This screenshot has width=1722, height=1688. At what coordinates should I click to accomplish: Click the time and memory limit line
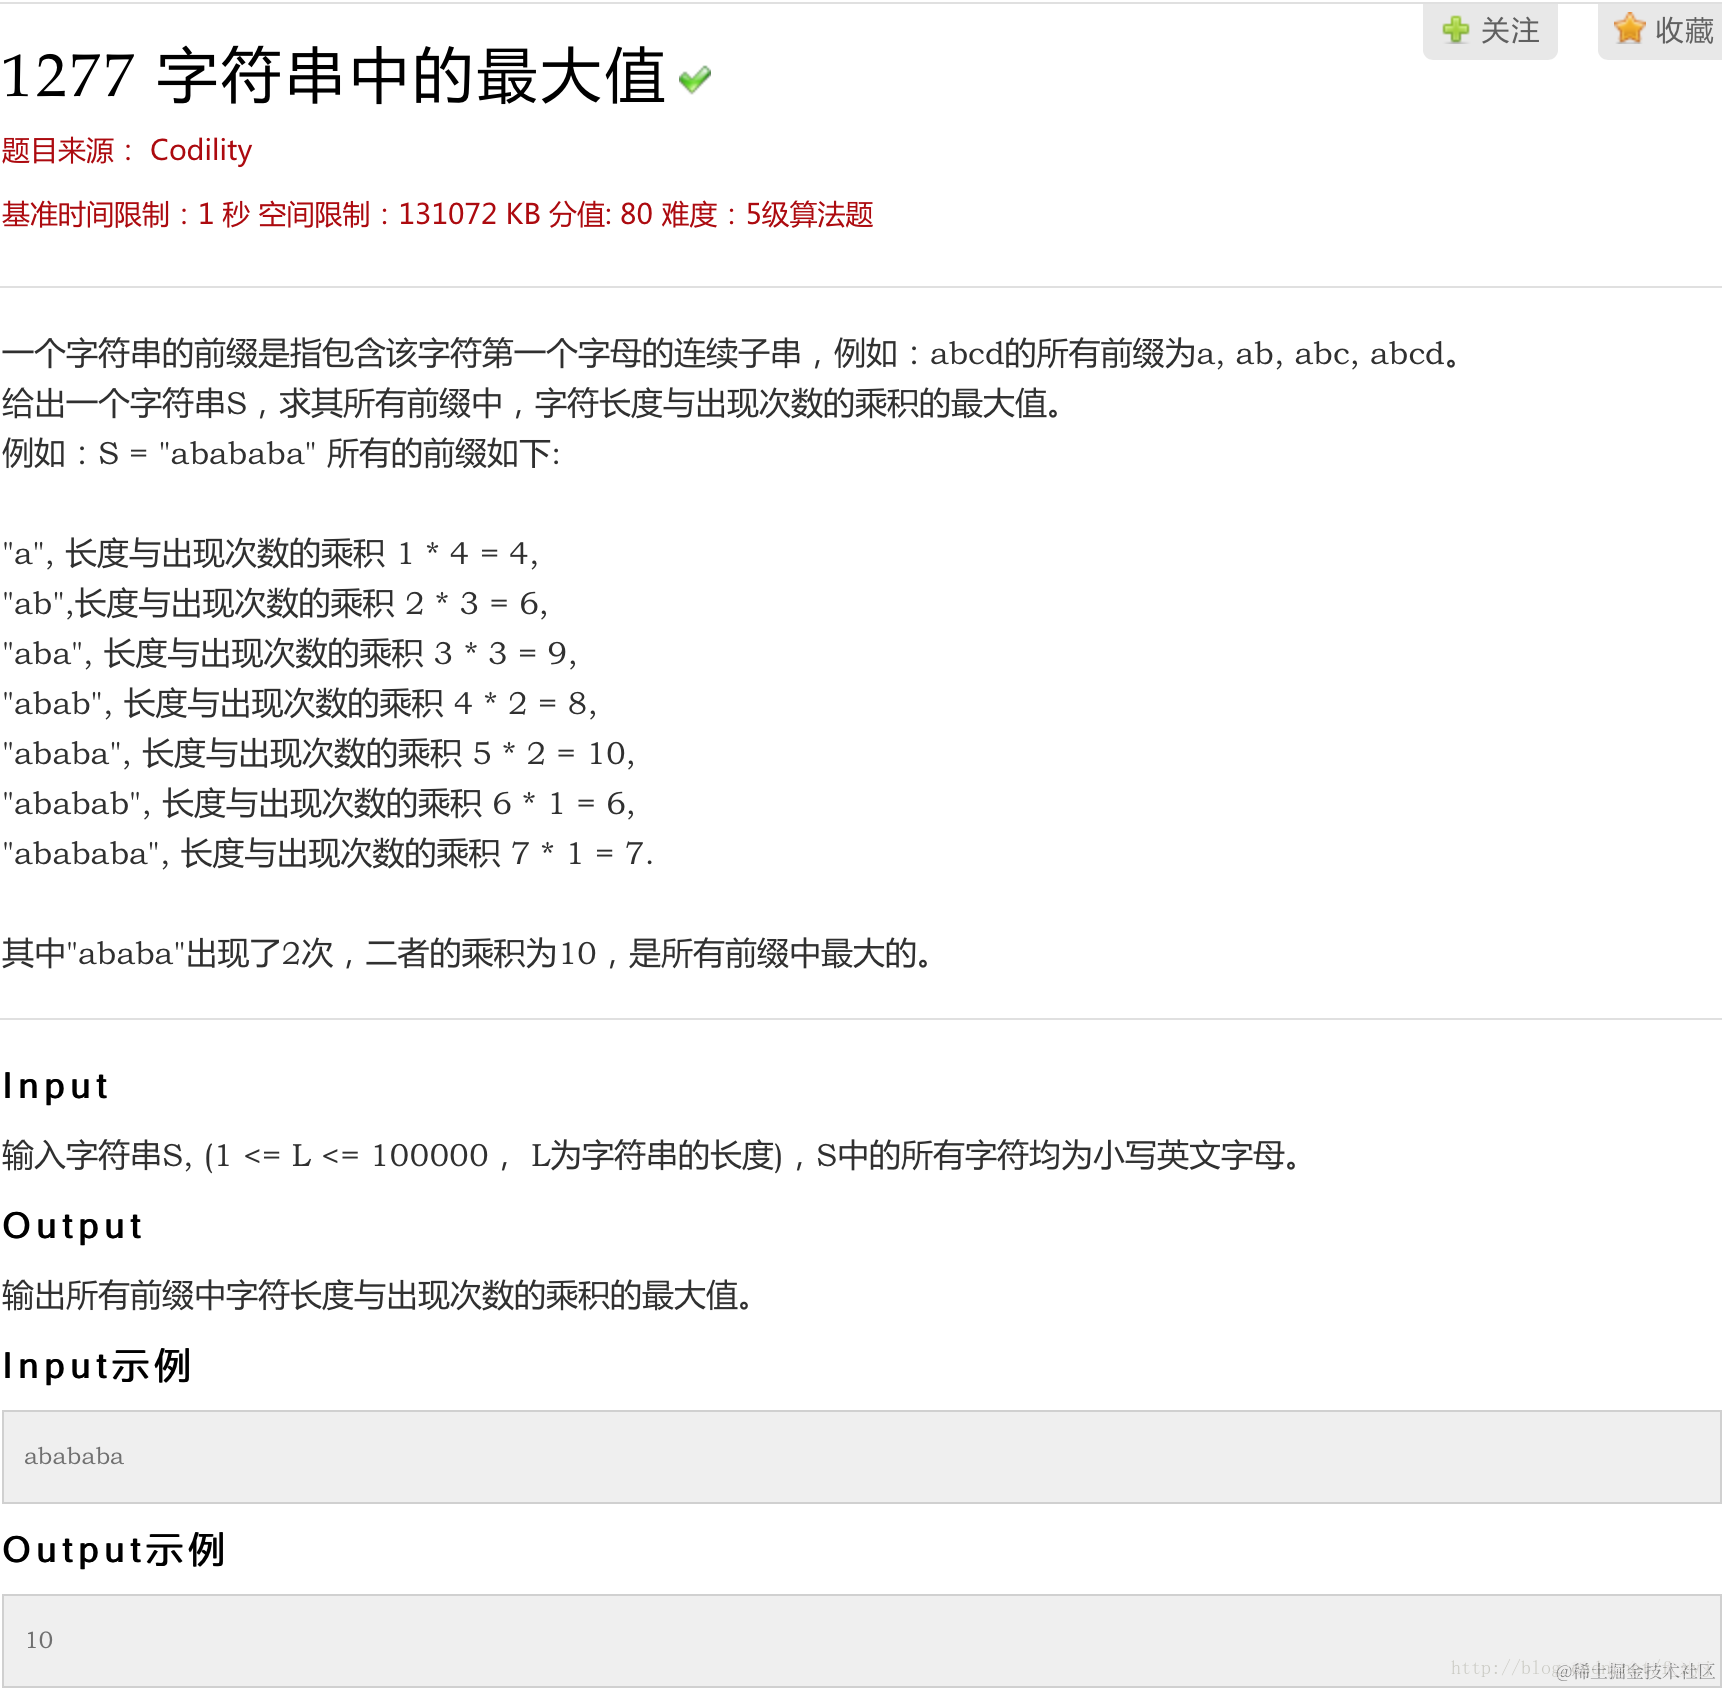coord(438,214)
